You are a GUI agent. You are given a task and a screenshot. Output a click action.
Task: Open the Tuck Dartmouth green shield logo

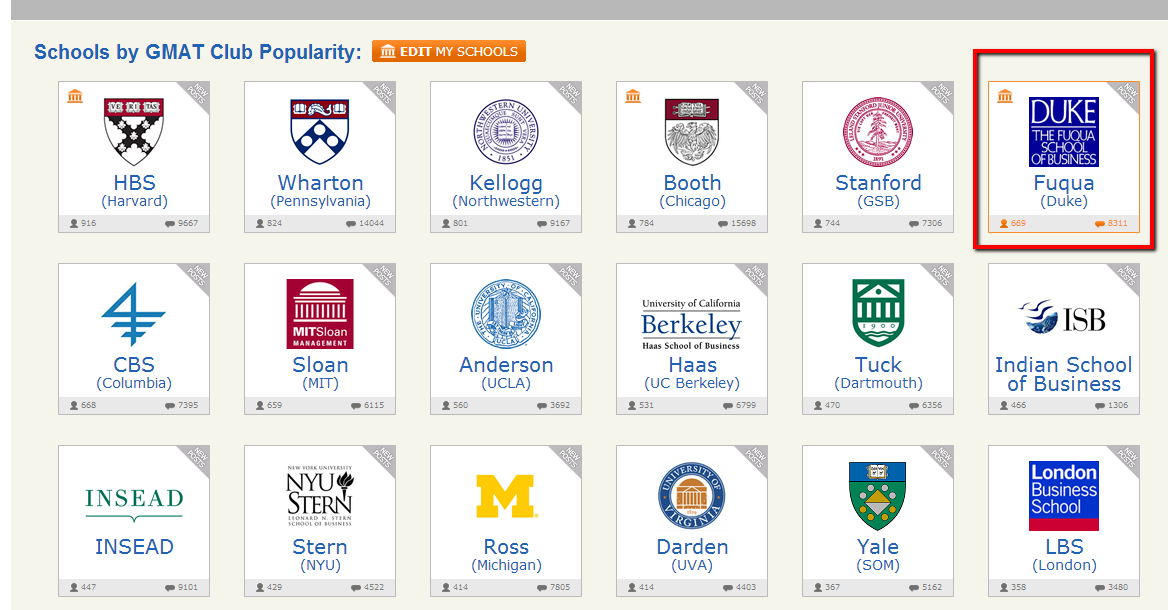(x=878, y=313)
